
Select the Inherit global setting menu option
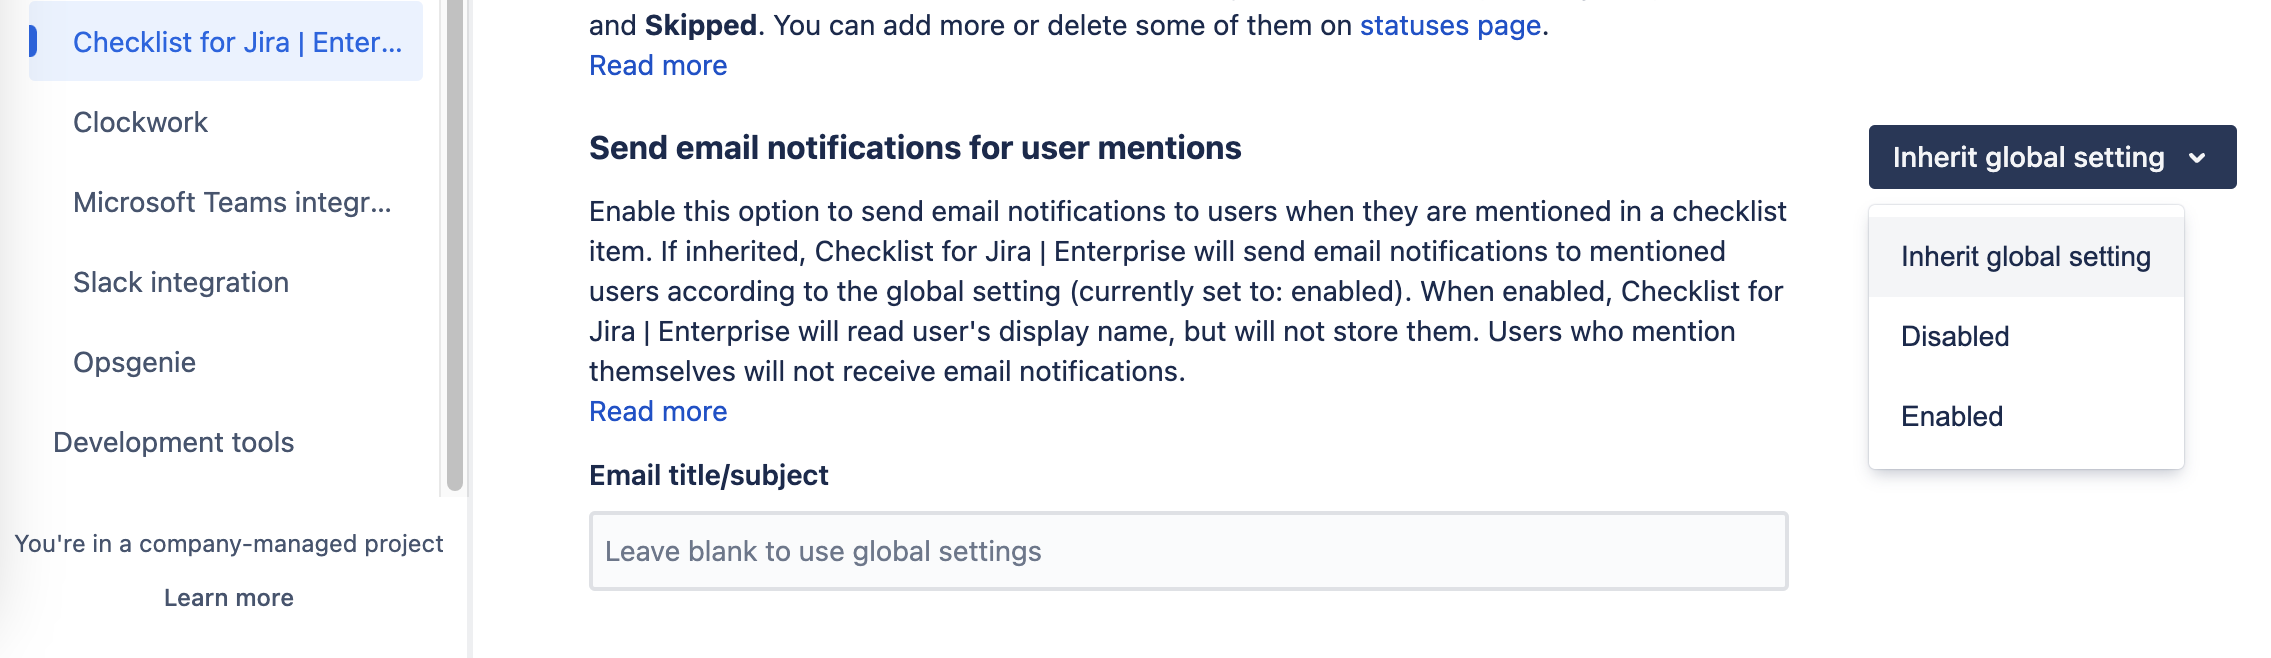pyautogui.click(x=2025, y=257)
